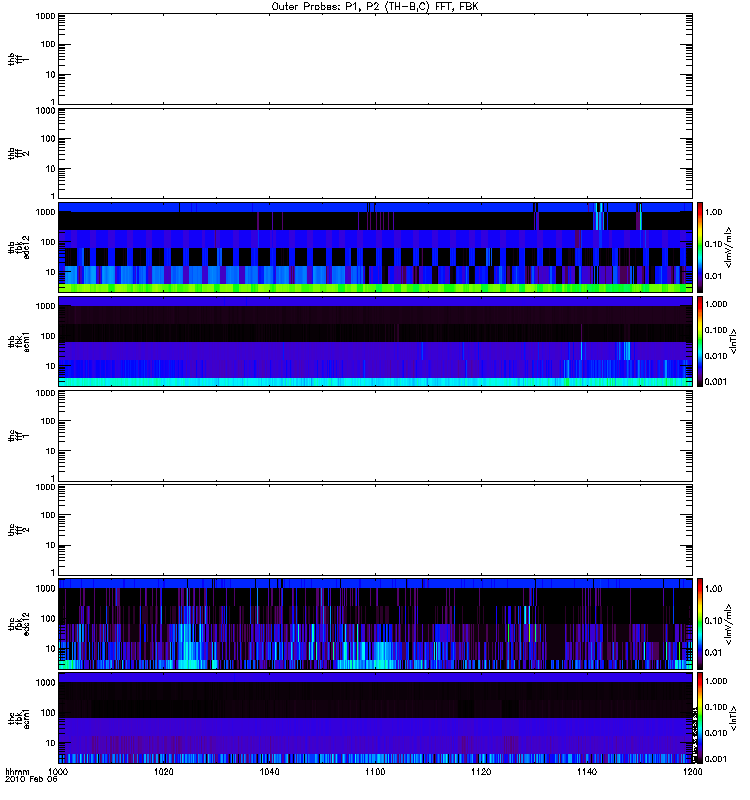
Task: Click the 1200 time tick label
Action: [x=692, y=771]
